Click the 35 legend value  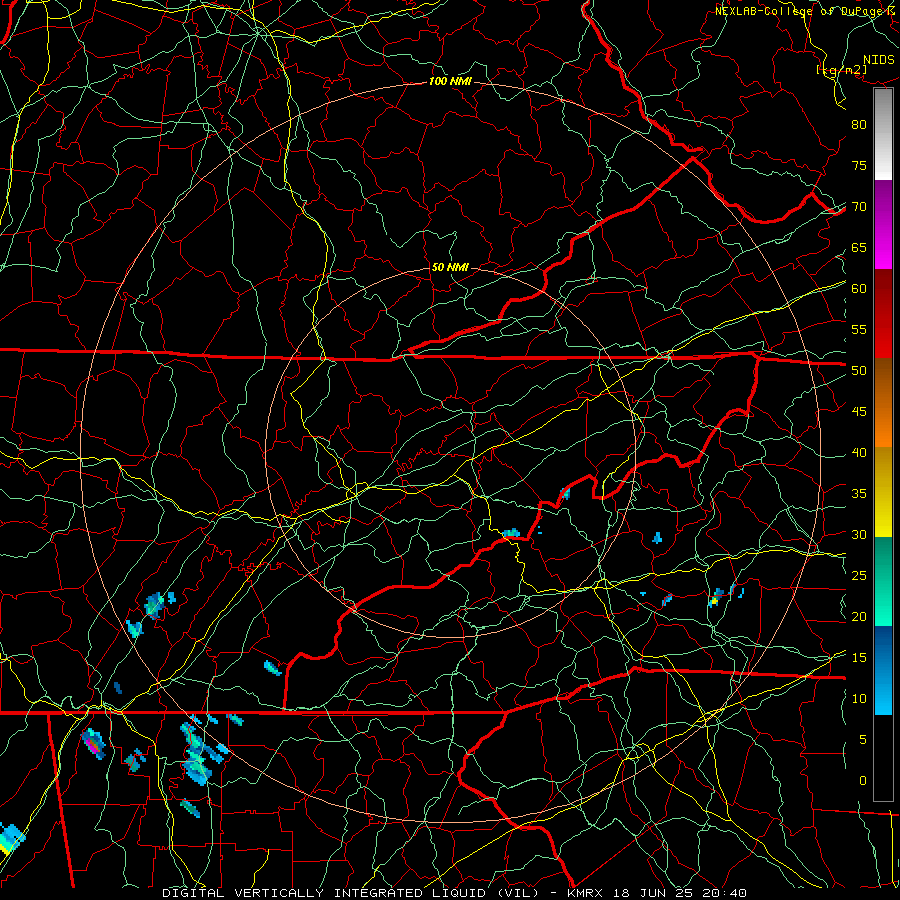[x=859, y=494]
